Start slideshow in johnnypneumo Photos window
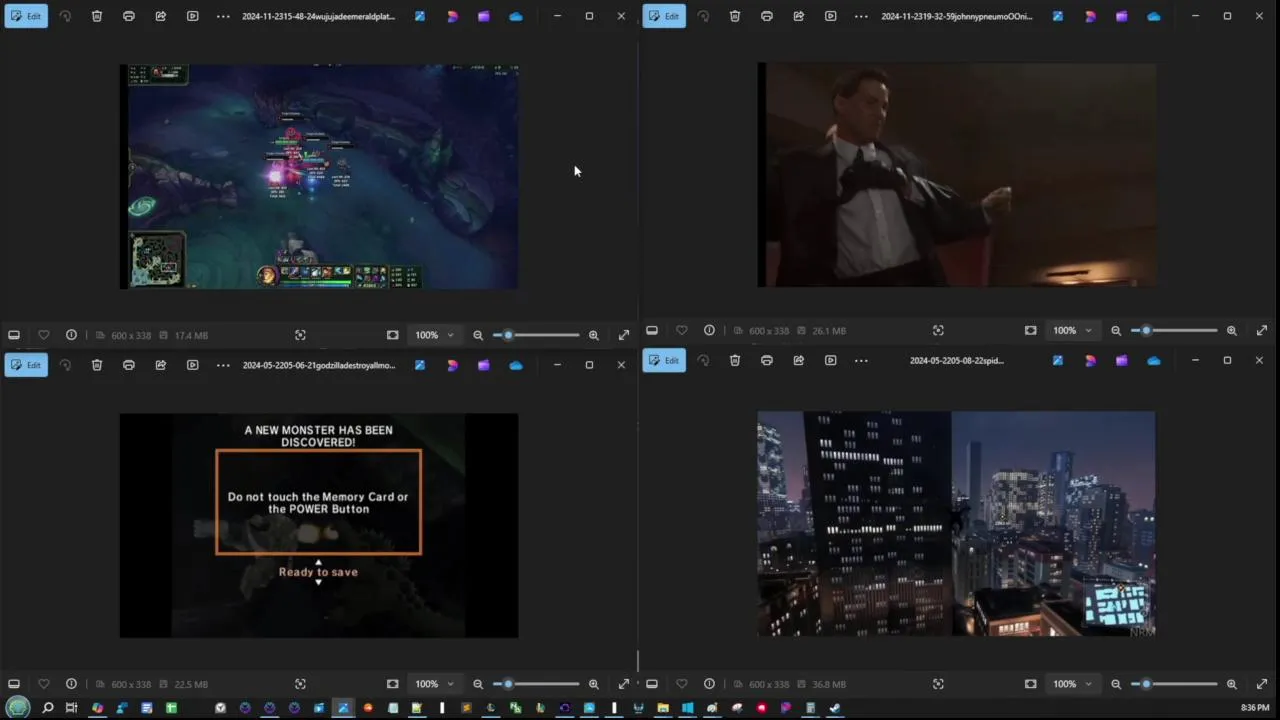The image size is (1280, 720). pyautogui.click(x=831, y=16)
